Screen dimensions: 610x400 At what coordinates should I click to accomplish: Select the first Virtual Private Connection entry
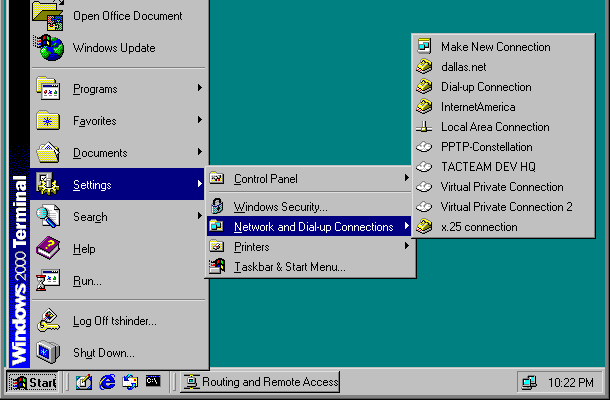[x=503, y=187]
